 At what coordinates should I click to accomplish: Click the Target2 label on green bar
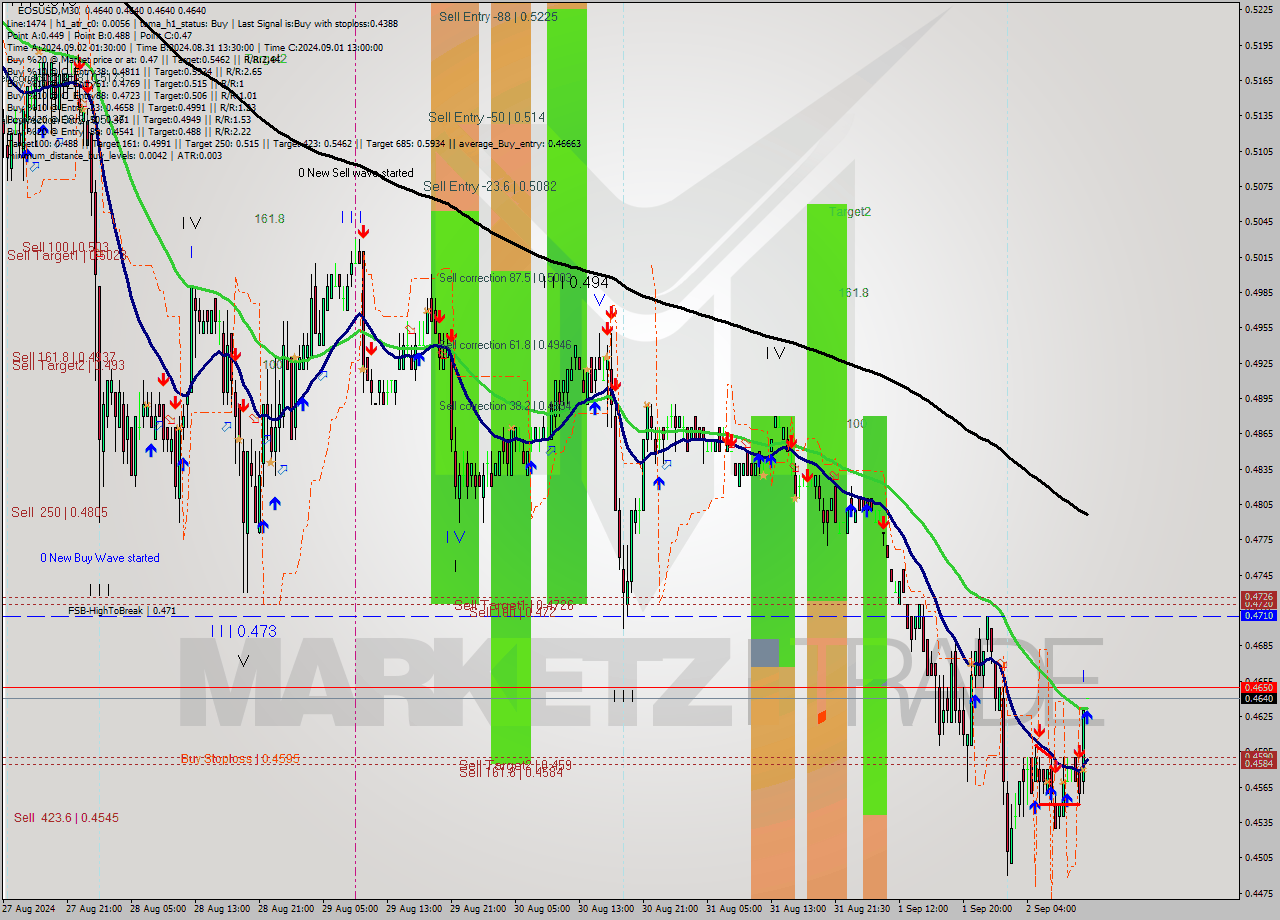[850, 212]
